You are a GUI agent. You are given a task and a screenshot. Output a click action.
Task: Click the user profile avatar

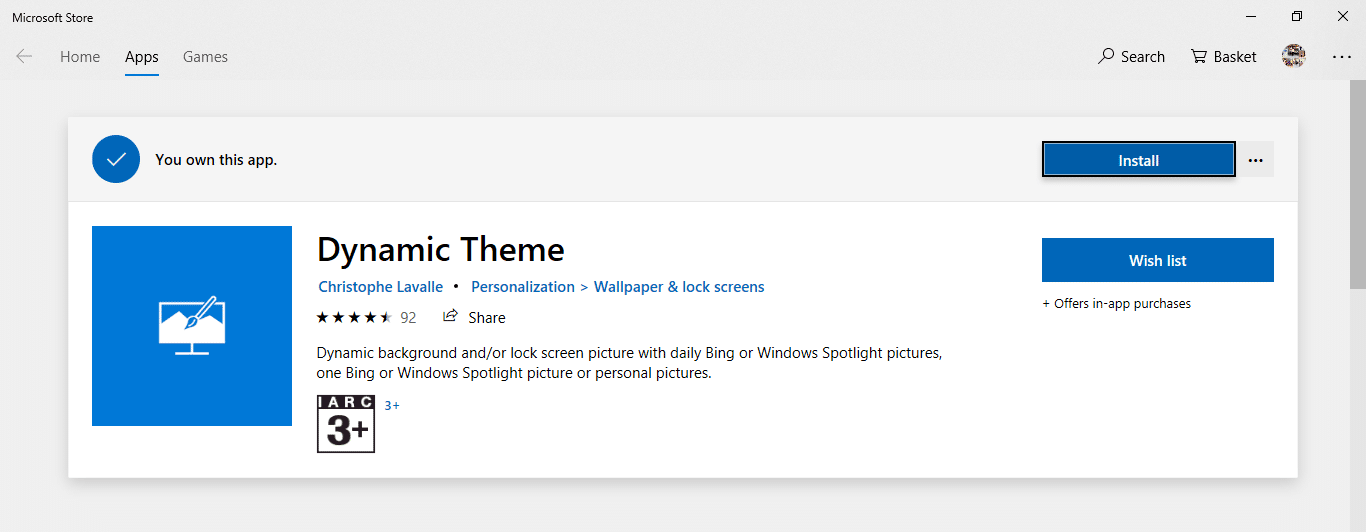[x=1294, y=57]
